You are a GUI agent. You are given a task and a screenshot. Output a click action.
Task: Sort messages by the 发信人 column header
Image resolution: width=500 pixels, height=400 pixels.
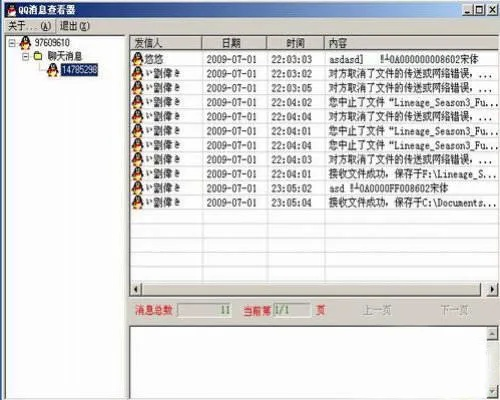(166, 43)
